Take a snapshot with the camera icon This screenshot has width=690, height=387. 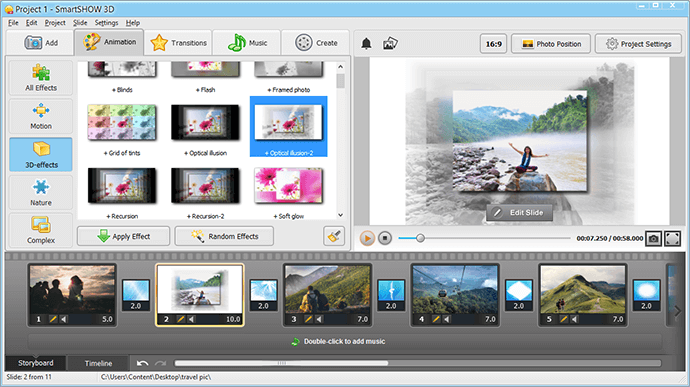coord(653,238)
